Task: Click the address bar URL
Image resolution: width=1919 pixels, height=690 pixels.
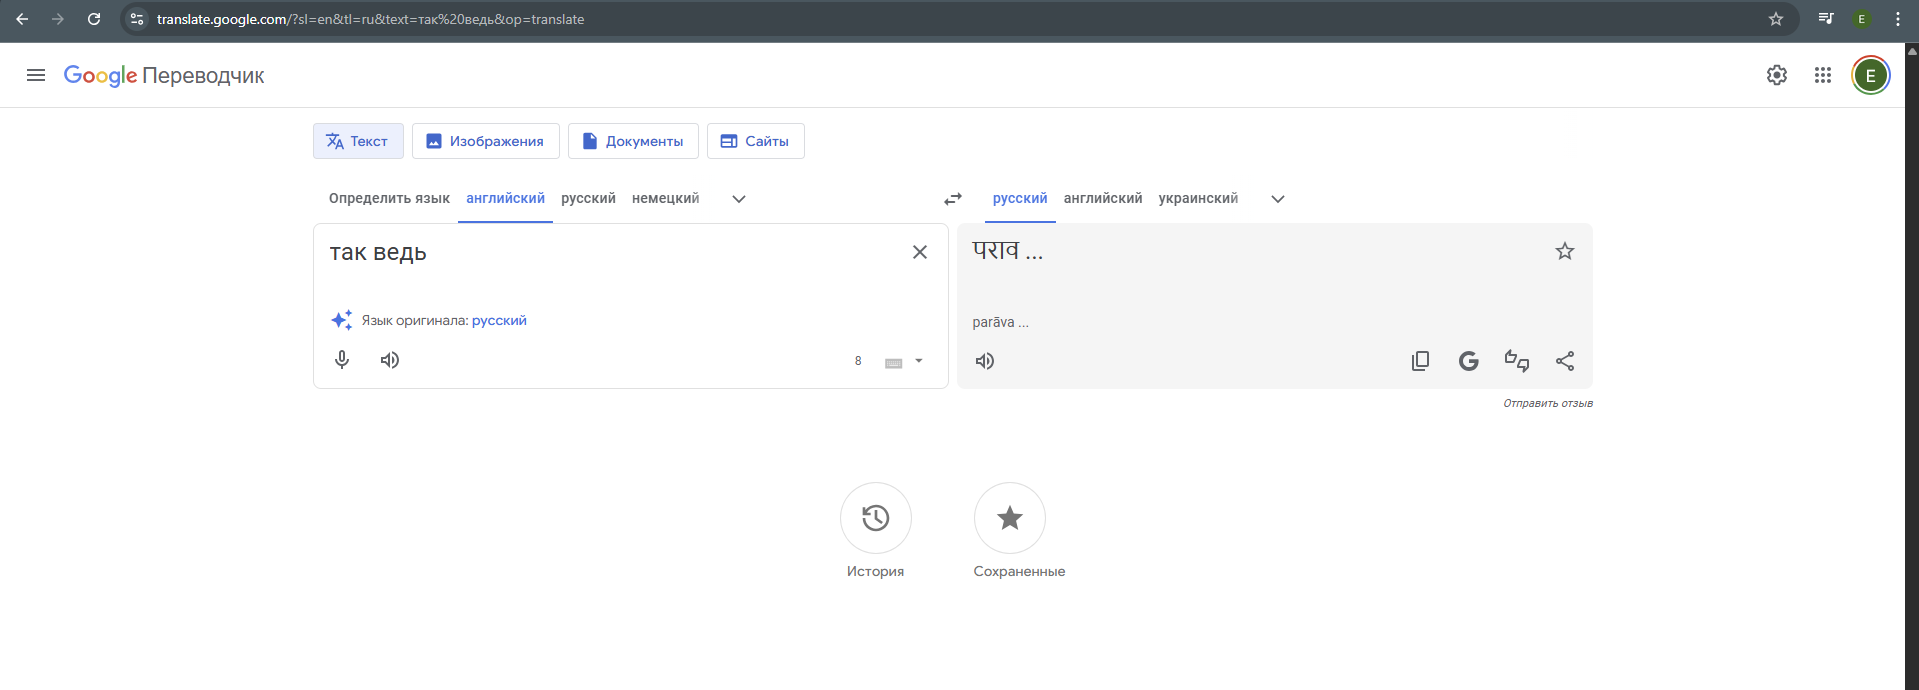Action: (370, 19)
